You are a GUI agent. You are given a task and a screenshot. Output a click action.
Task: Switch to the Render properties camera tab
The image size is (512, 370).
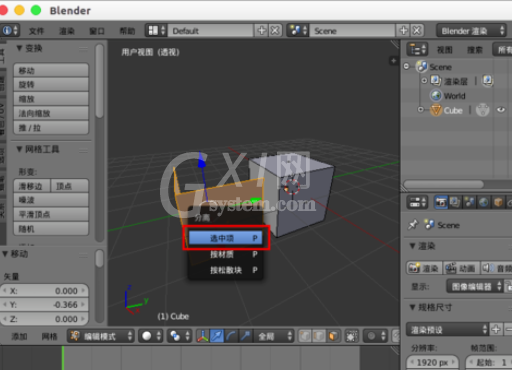(x=441, y=202)
